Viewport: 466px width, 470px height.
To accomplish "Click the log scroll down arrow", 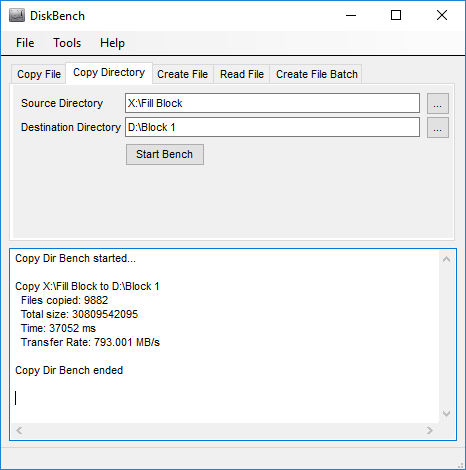I will [446, 414].
